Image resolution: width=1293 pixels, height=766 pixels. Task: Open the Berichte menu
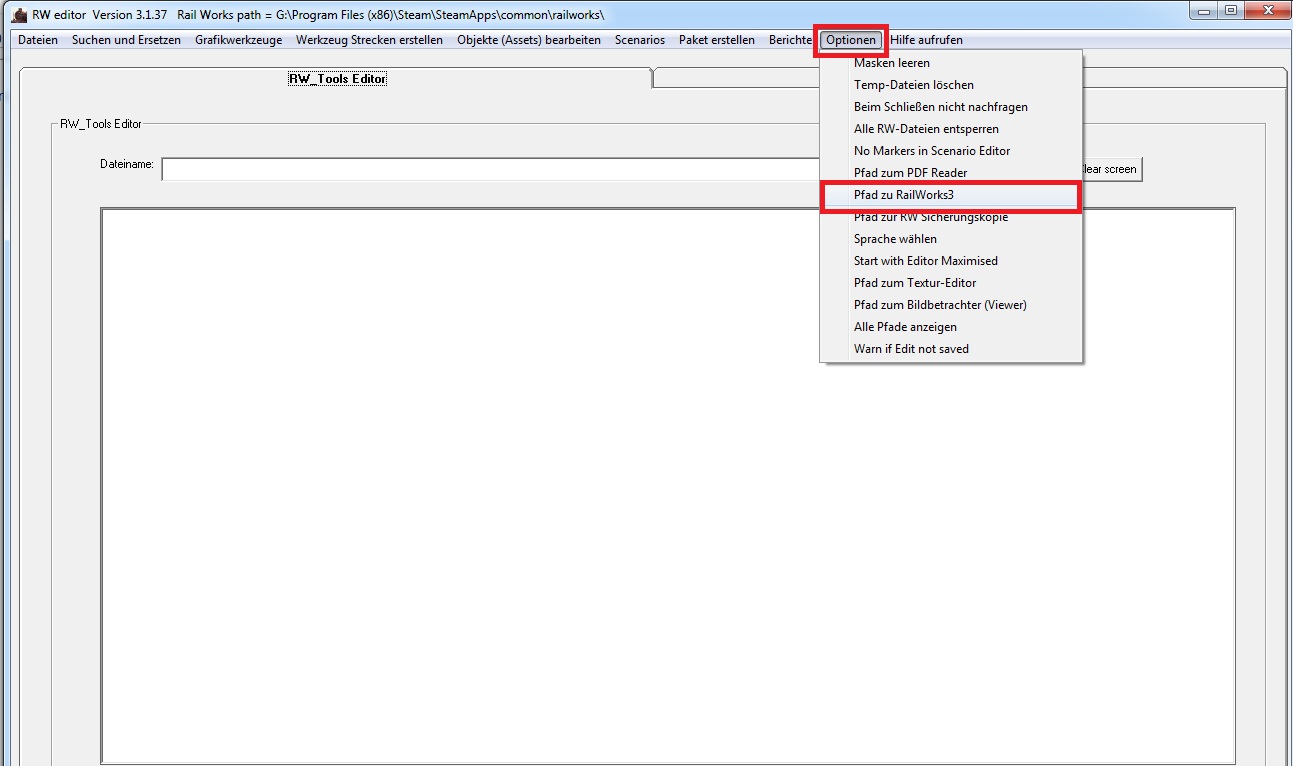click(x=790, y=40)
